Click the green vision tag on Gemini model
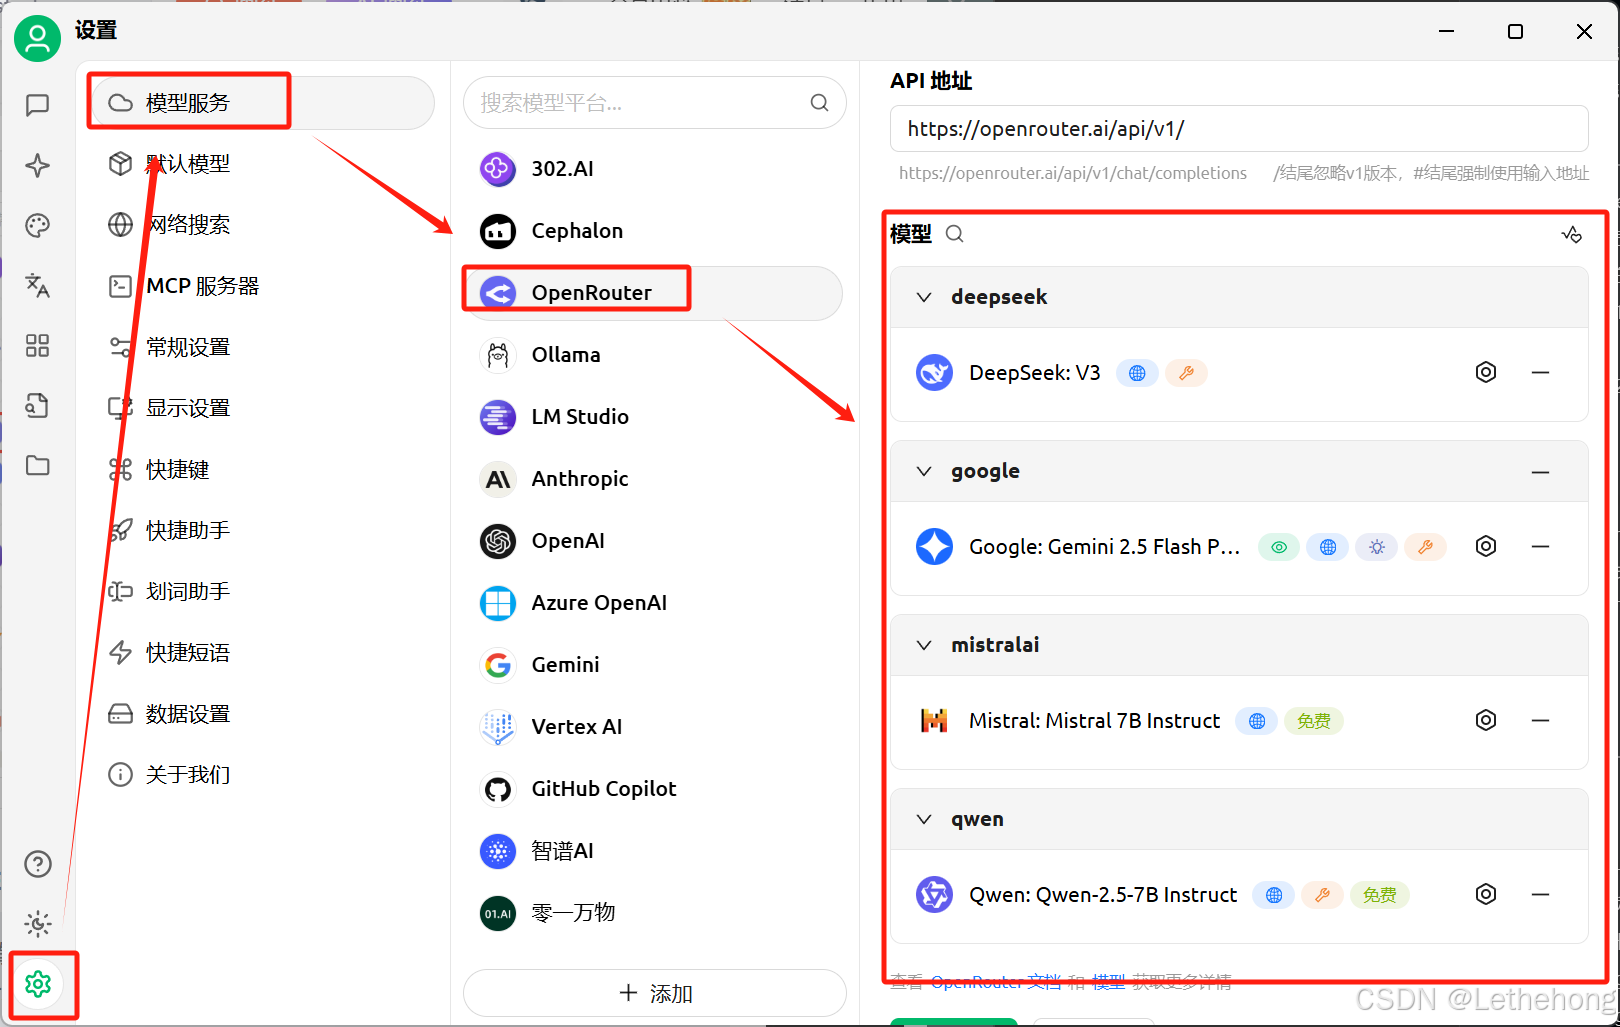 point(1279,547)
